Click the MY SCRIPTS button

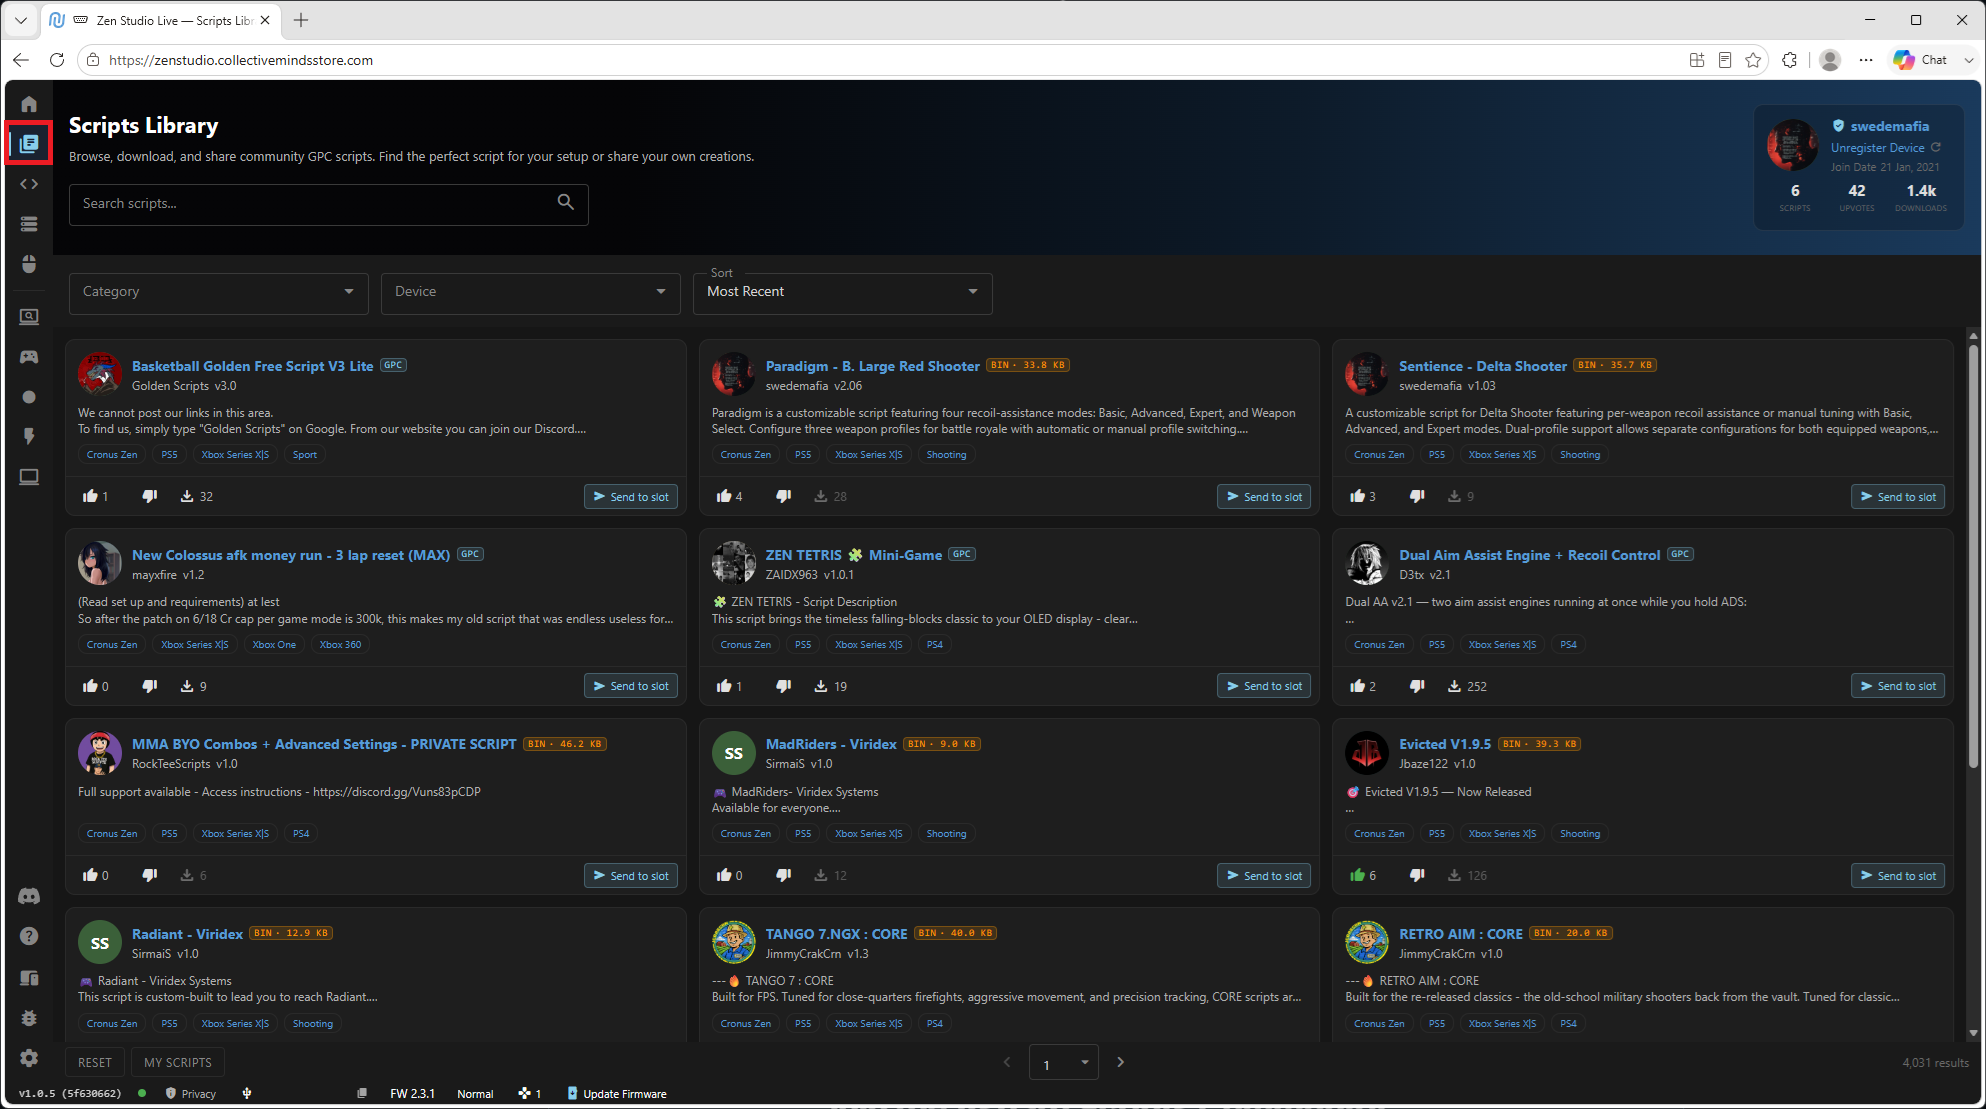point(178,1062)
